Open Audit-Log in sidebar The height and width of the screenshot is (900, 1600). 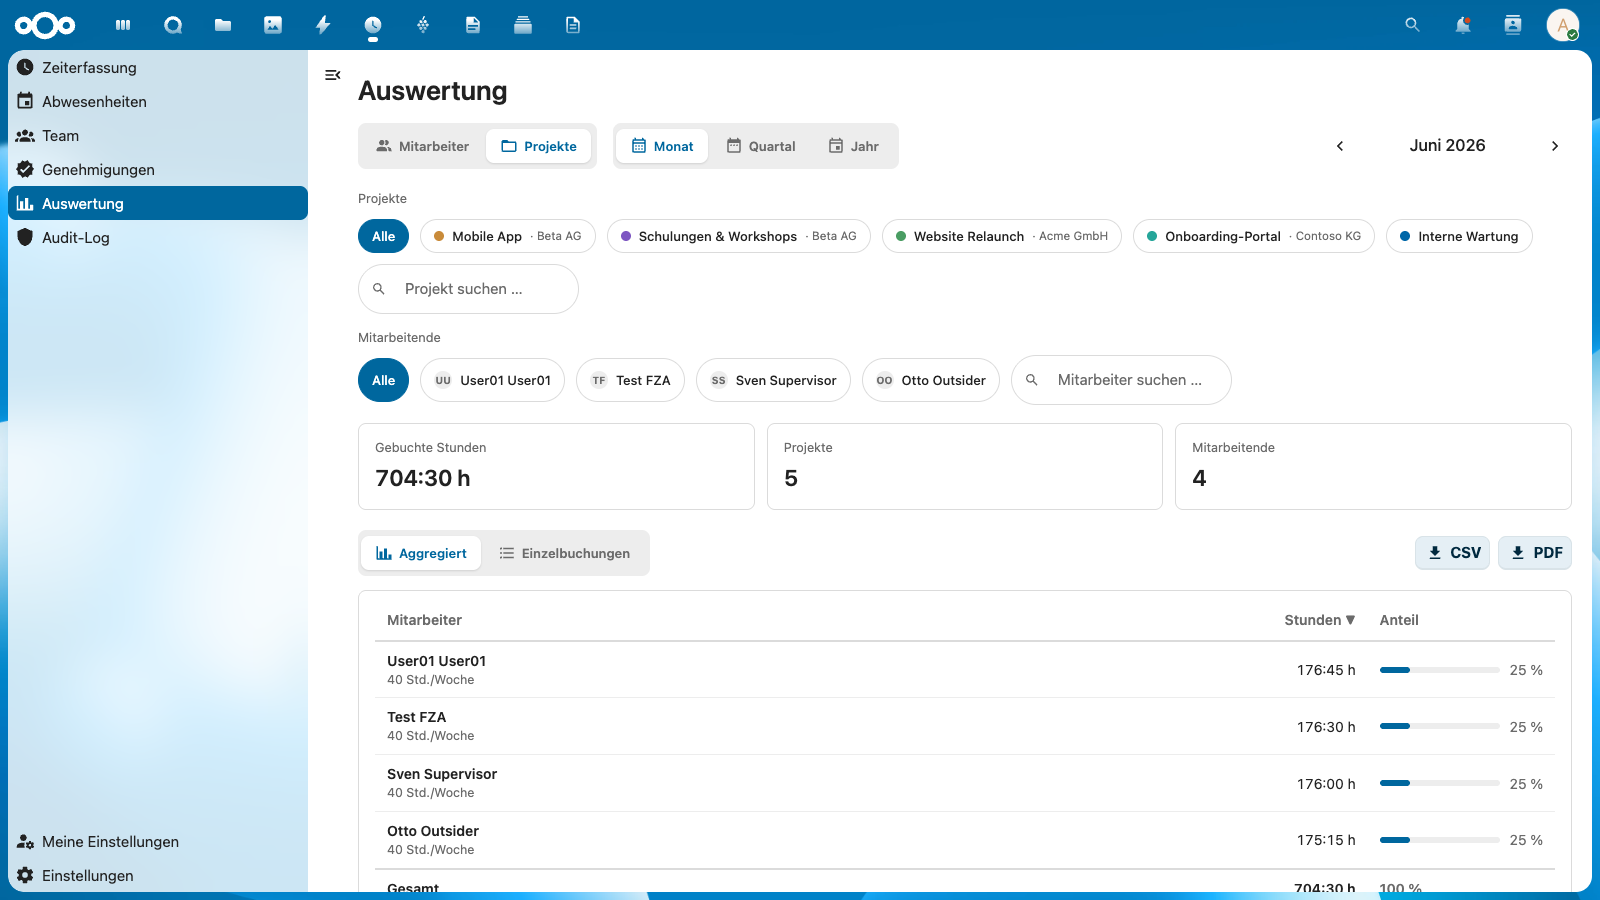158,238
